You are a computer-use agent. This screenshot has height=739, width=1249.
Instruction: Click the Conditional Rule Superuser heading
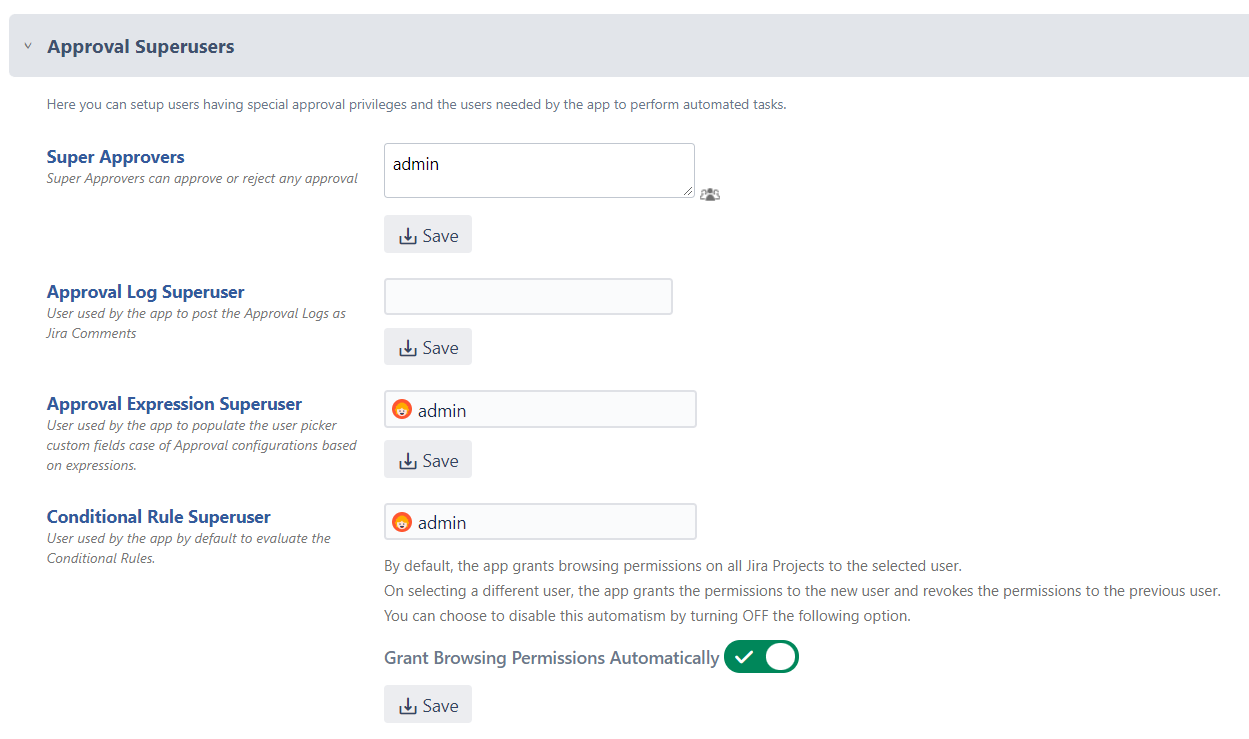click(x=159, y=517)
